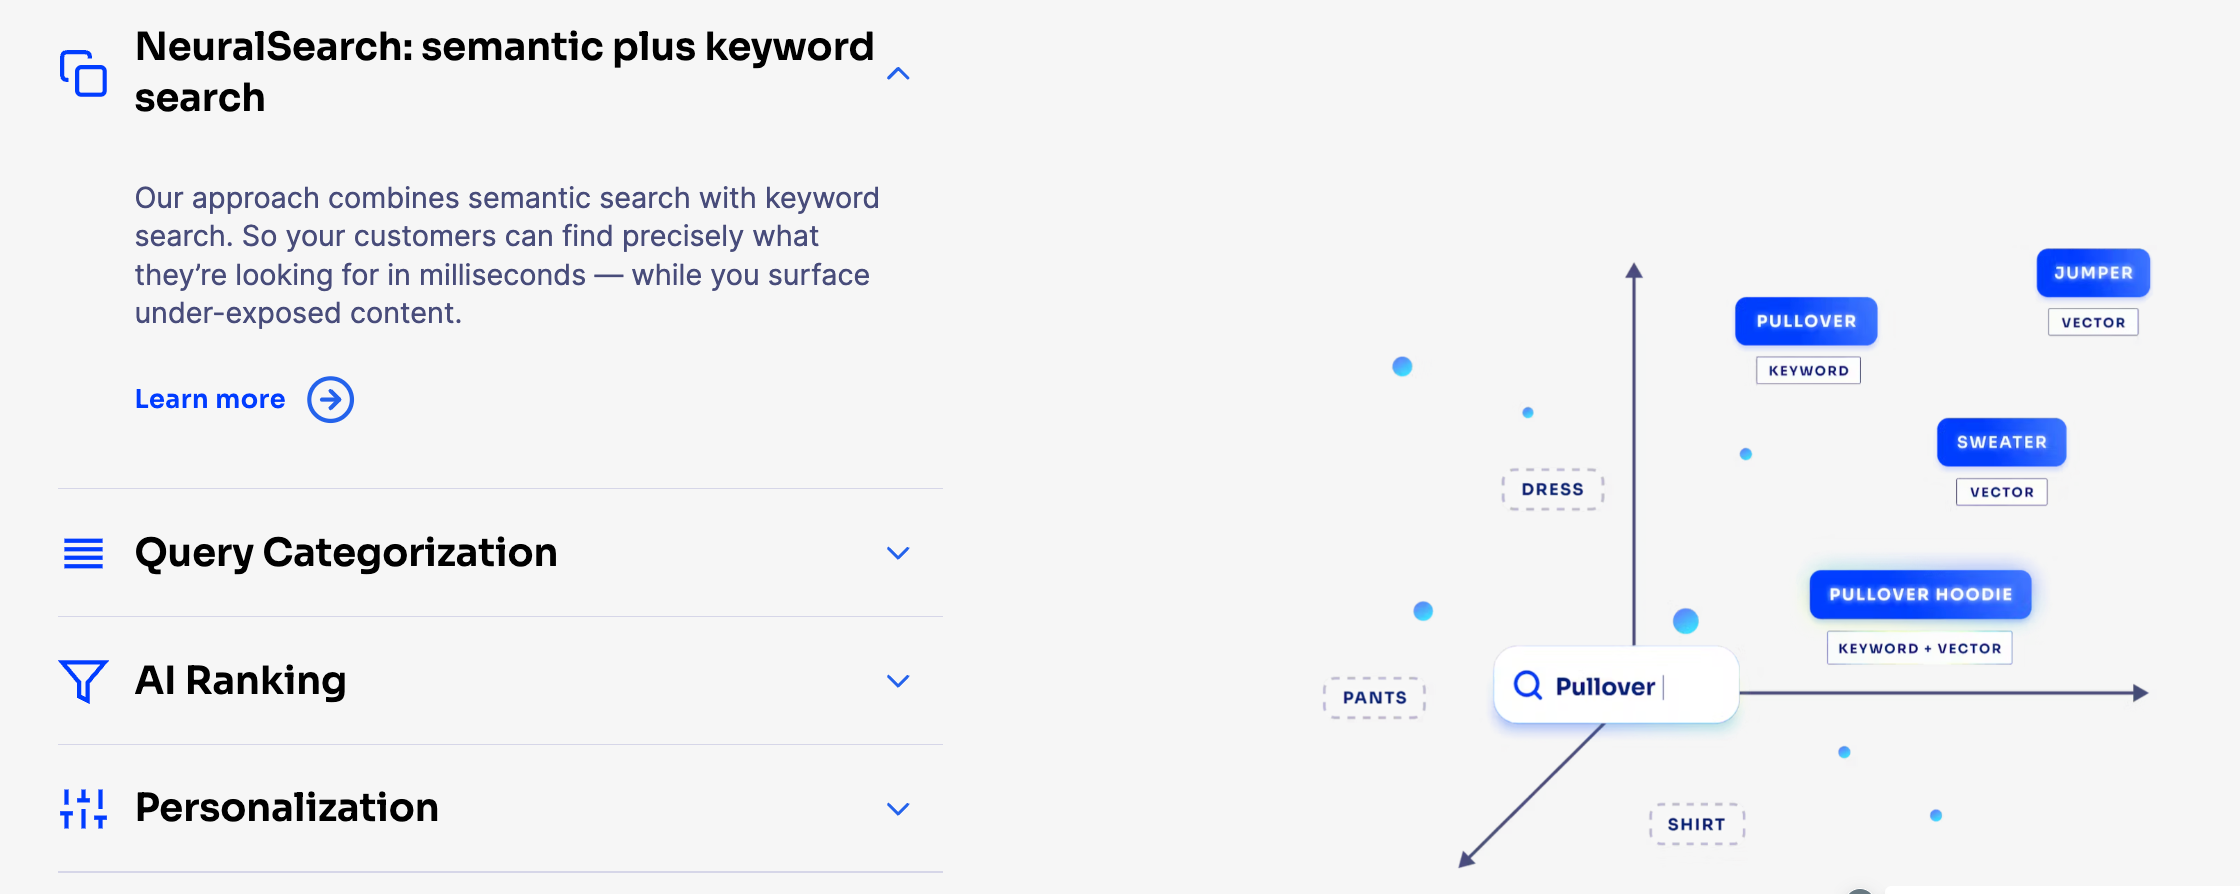
Task: Click the dashed DRESS label
Action: [1553, 489]
